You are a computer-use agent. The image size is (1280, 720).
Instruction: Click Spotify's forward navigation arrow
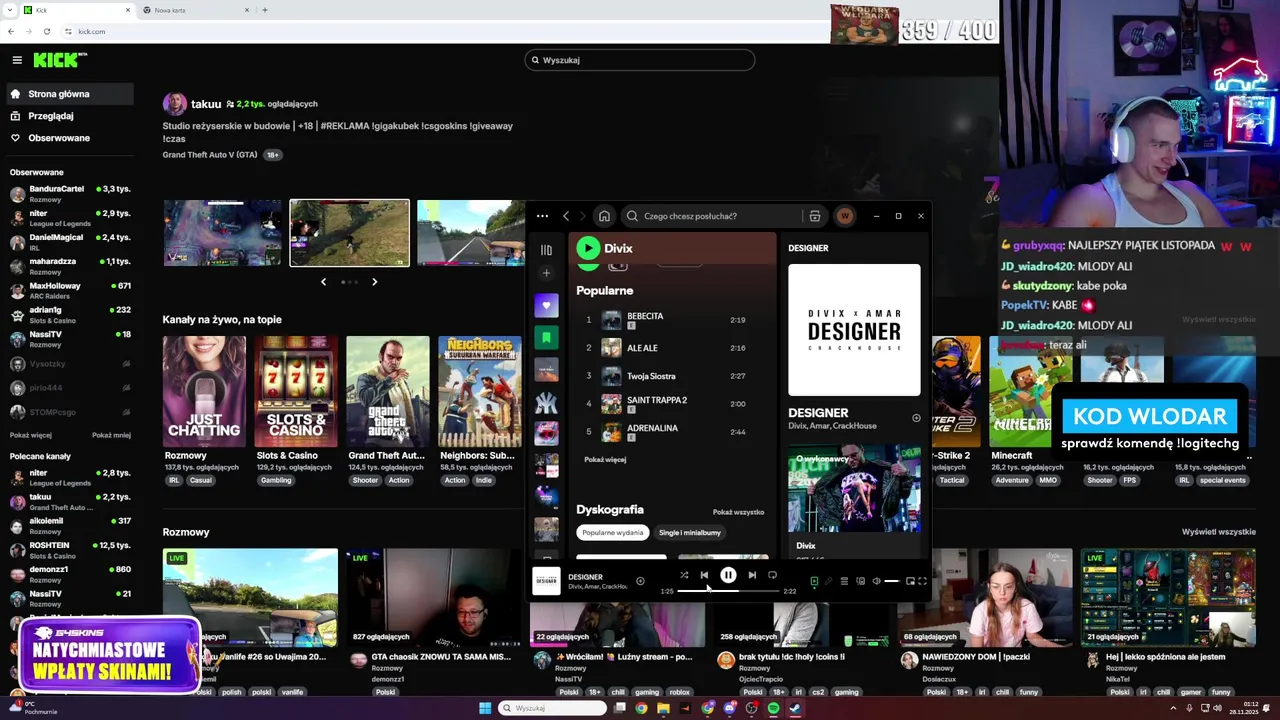click(584, 216)
